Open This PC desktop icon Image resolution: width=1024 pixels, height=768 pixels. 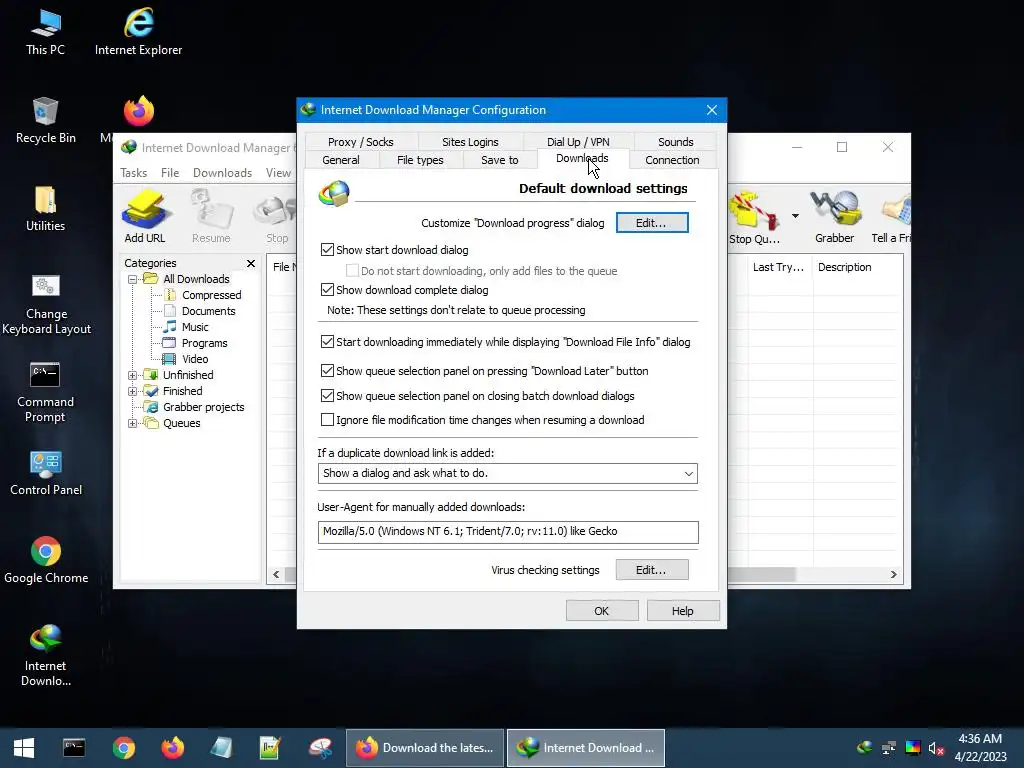point(46,33)
